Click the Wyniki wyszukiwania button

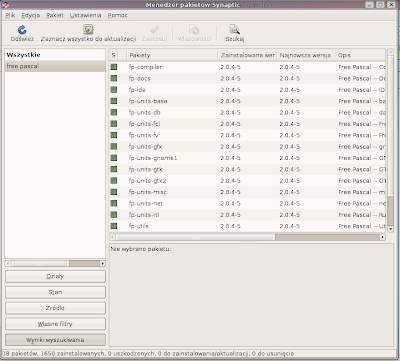[x=55, y=340]
